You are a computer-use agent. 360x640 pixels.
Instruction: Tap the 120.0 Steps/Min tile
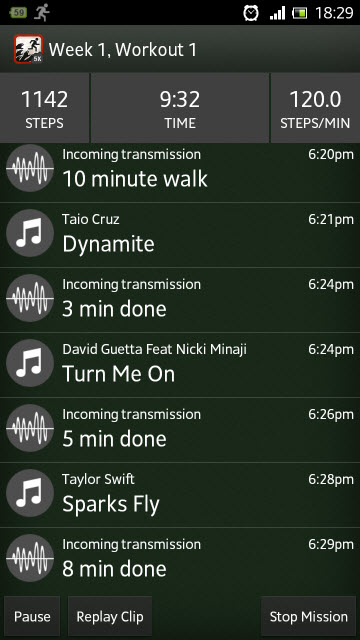pos(316,108)
